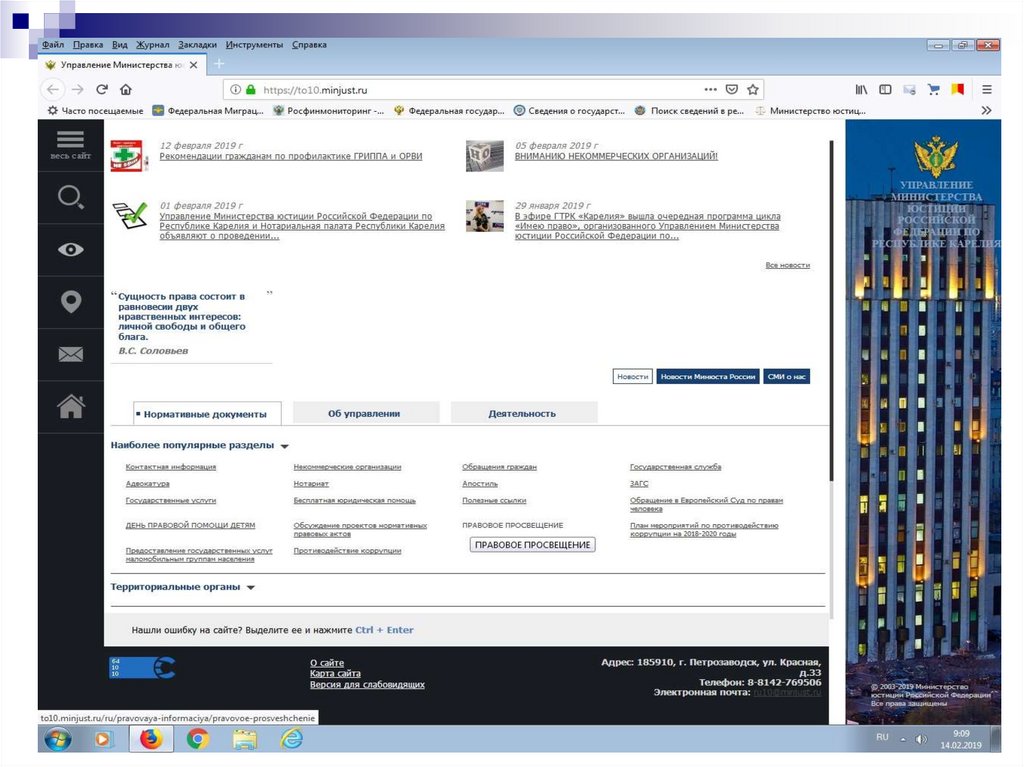Click the search magnifier sidebar icon
1024x767 pixels.
(x=70, y=197)
